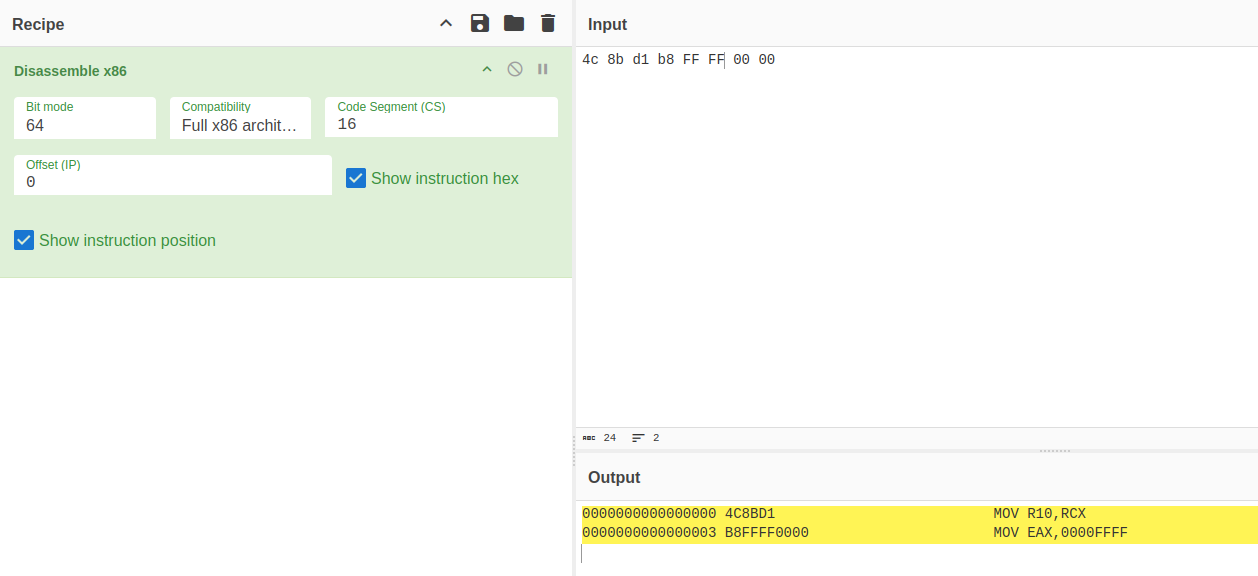The image size is (1258, 576).
Task: Click the input line count icon
Action: [638, 438]
